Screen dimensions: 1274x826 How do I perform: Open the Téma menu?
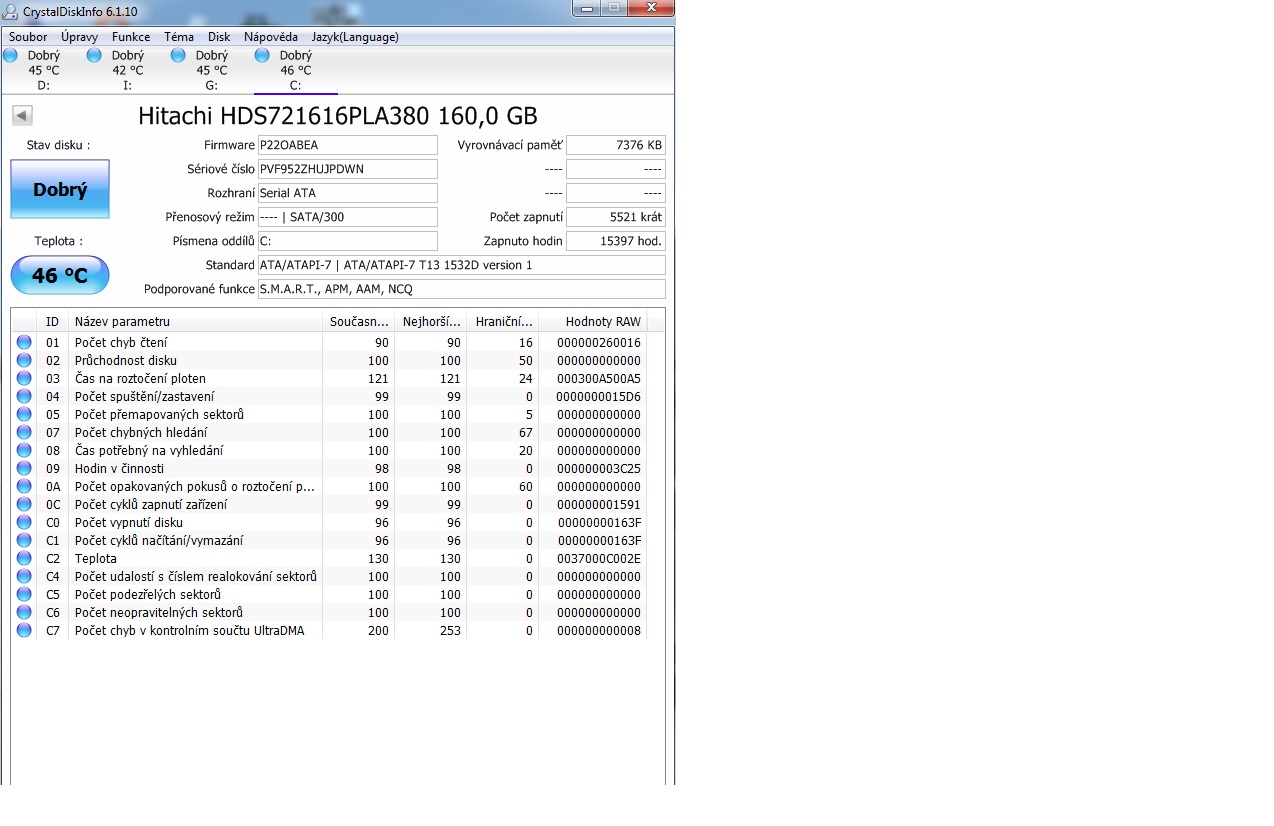(179, 37)
